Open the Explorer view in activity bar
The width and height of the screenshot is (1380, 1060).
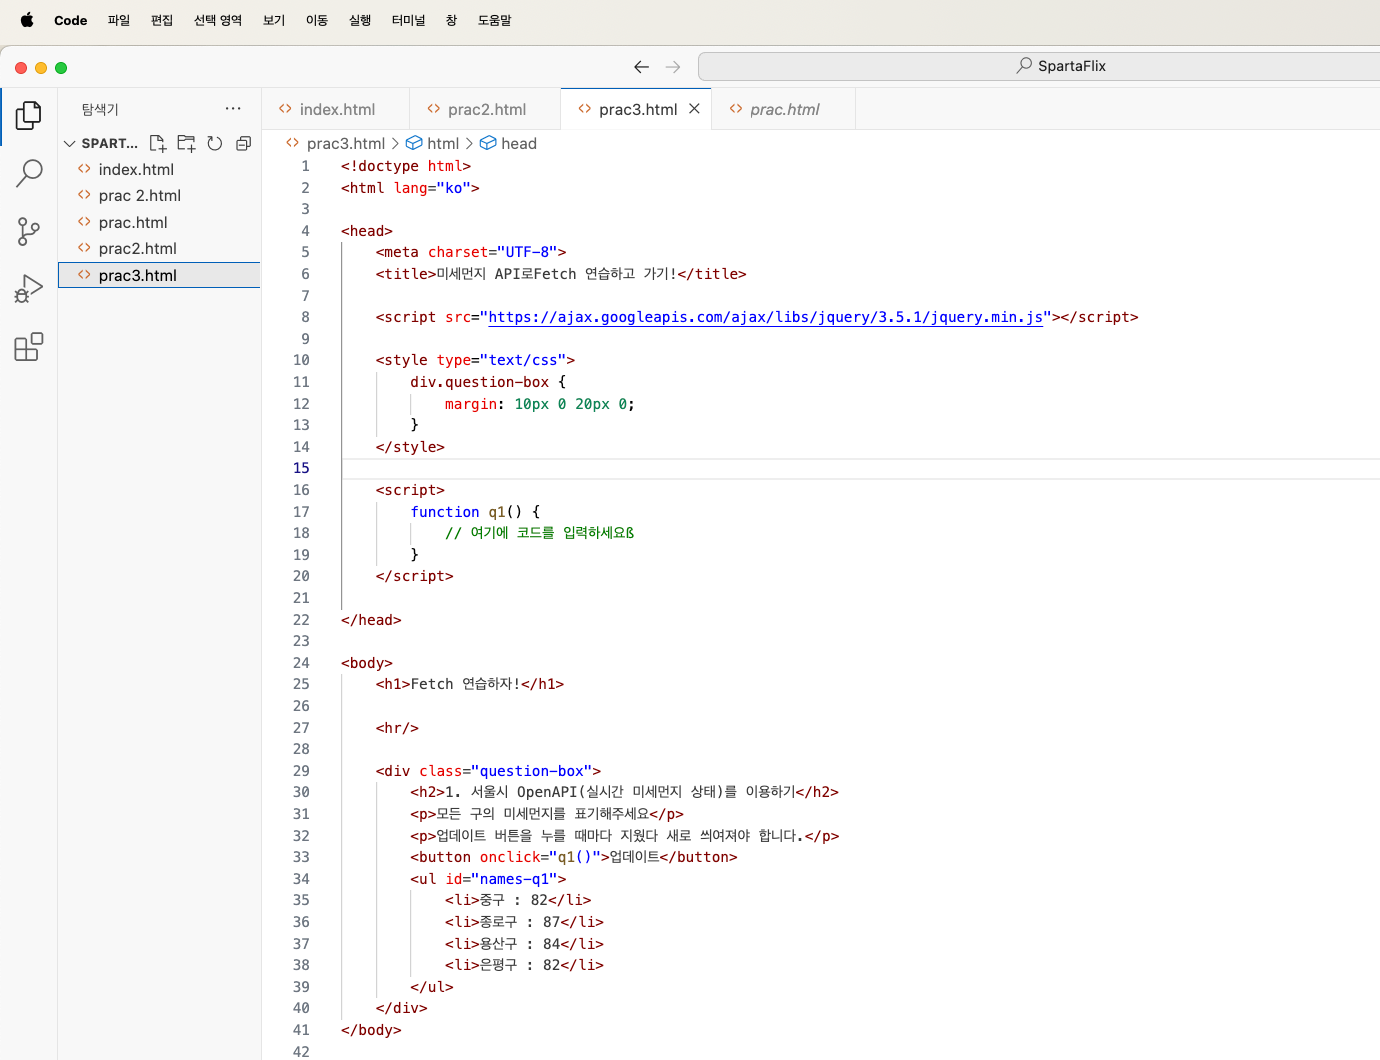[29, 116]
